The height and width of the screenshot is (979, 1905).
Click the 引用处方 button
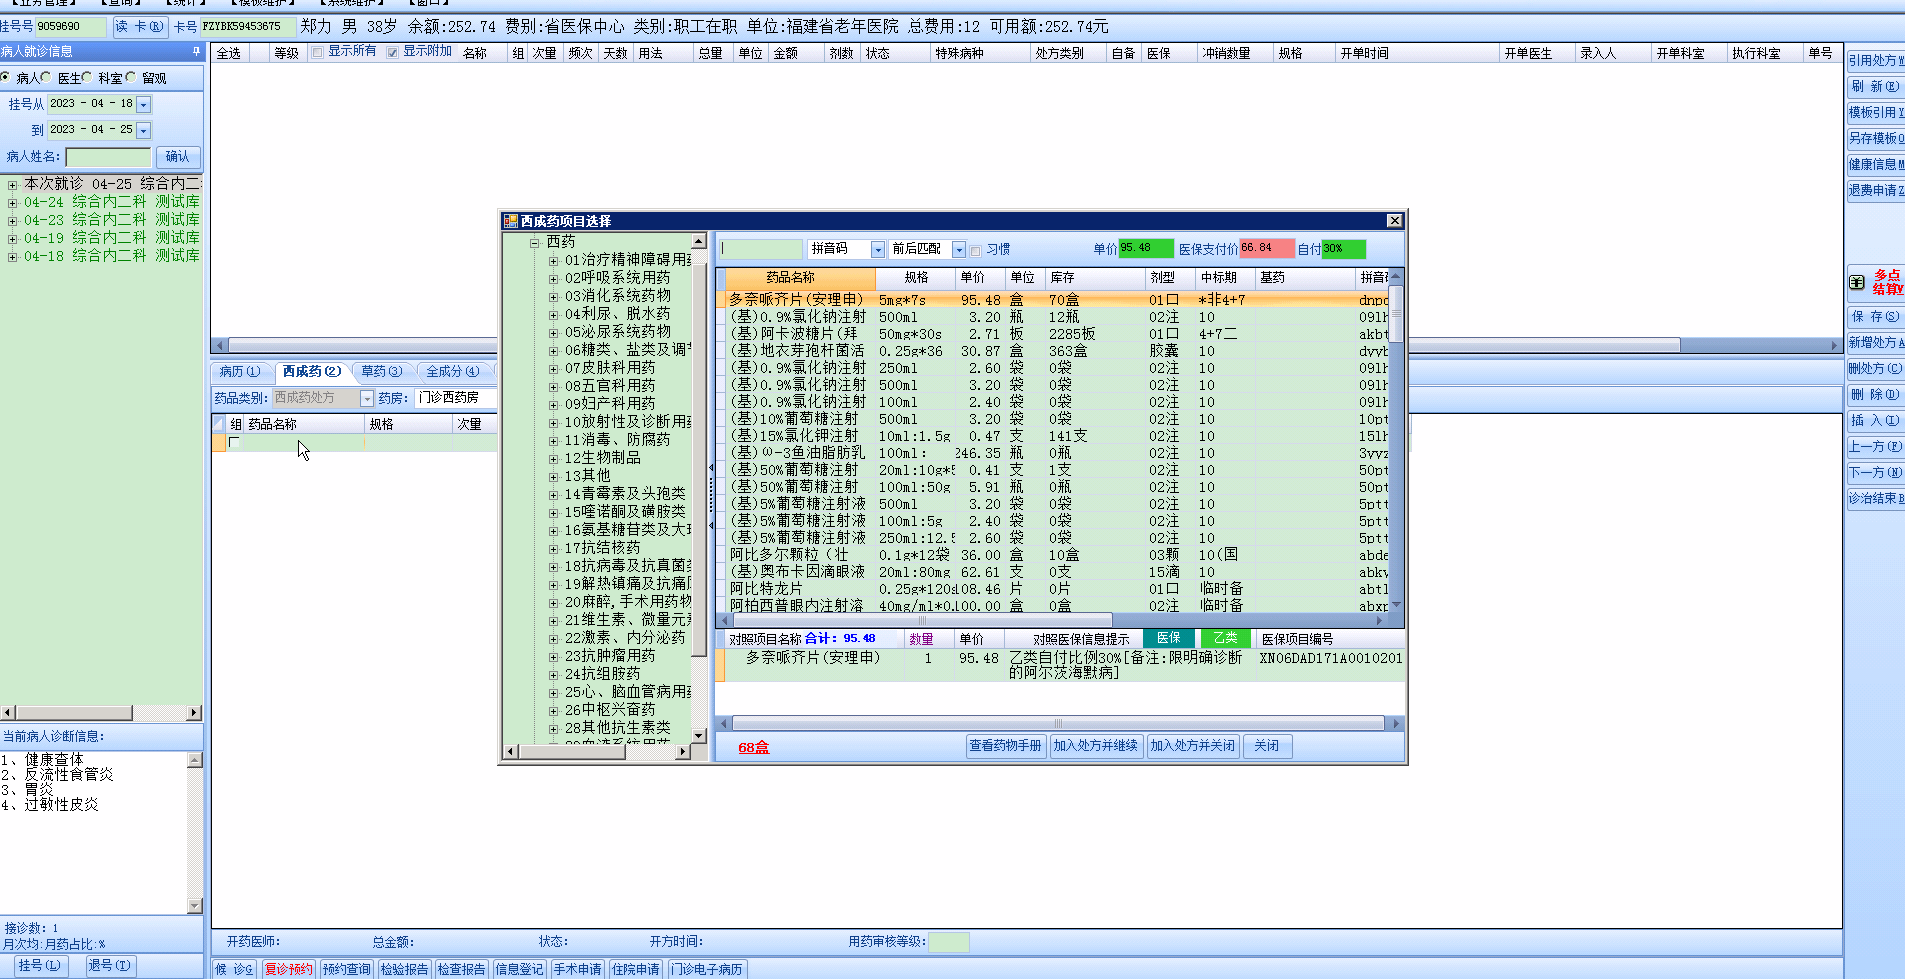coord(1875,60)
